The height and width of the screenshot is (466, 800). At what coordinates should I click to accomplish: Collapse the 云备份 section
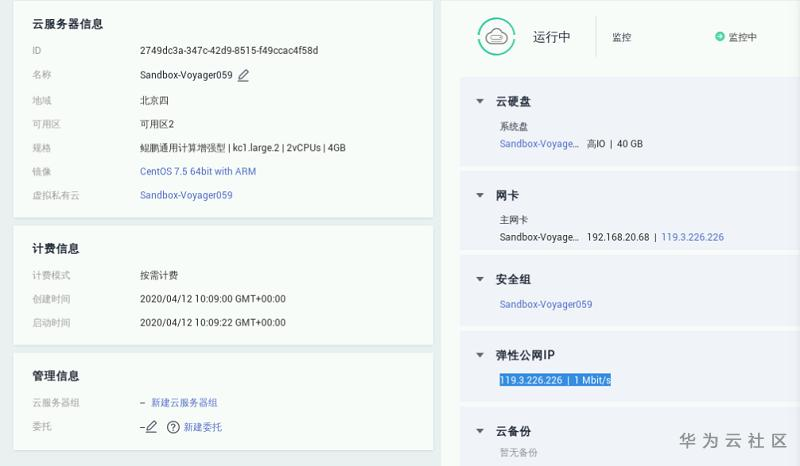click(480, 431)
